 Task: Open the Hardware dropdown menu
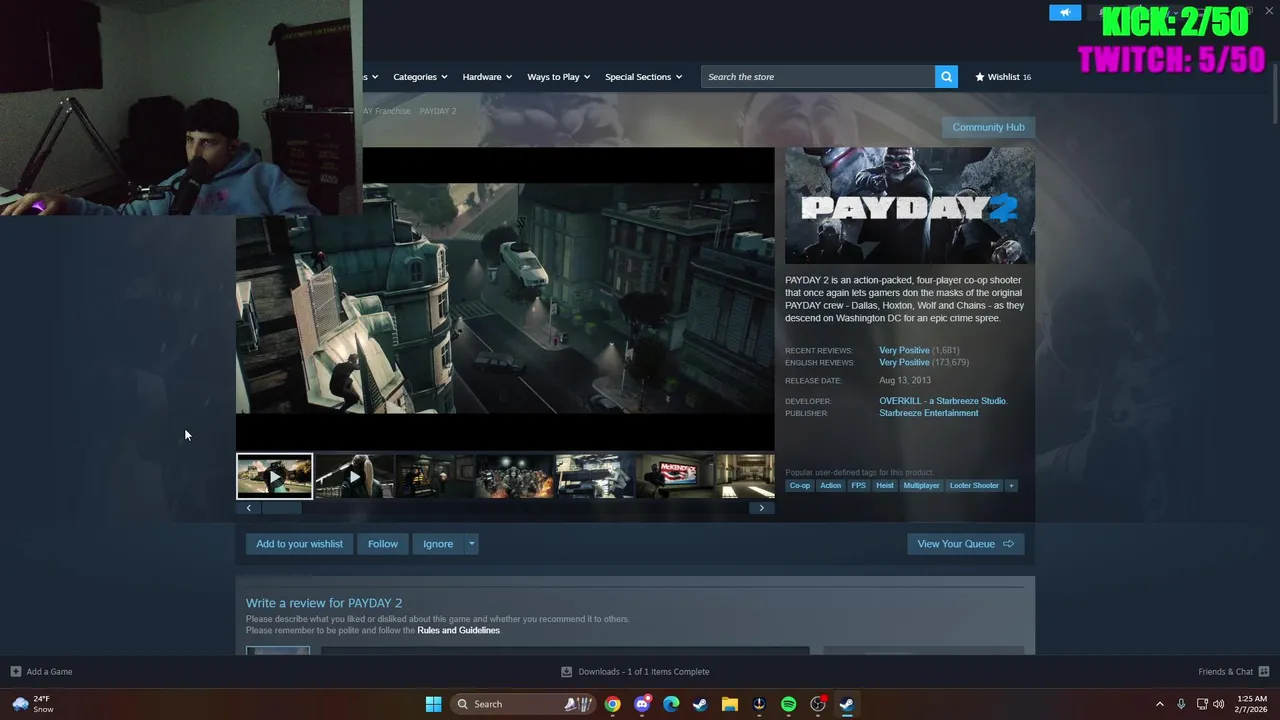[487, 77]
